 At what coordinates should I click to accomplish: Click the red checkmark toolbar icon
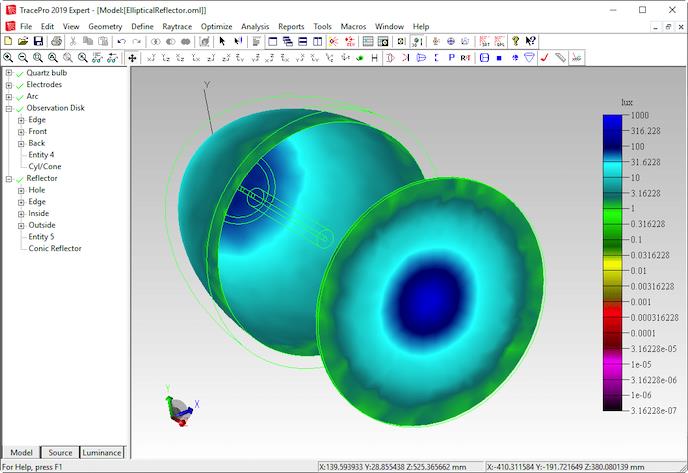pyautogui.click(x=545, y=58)
